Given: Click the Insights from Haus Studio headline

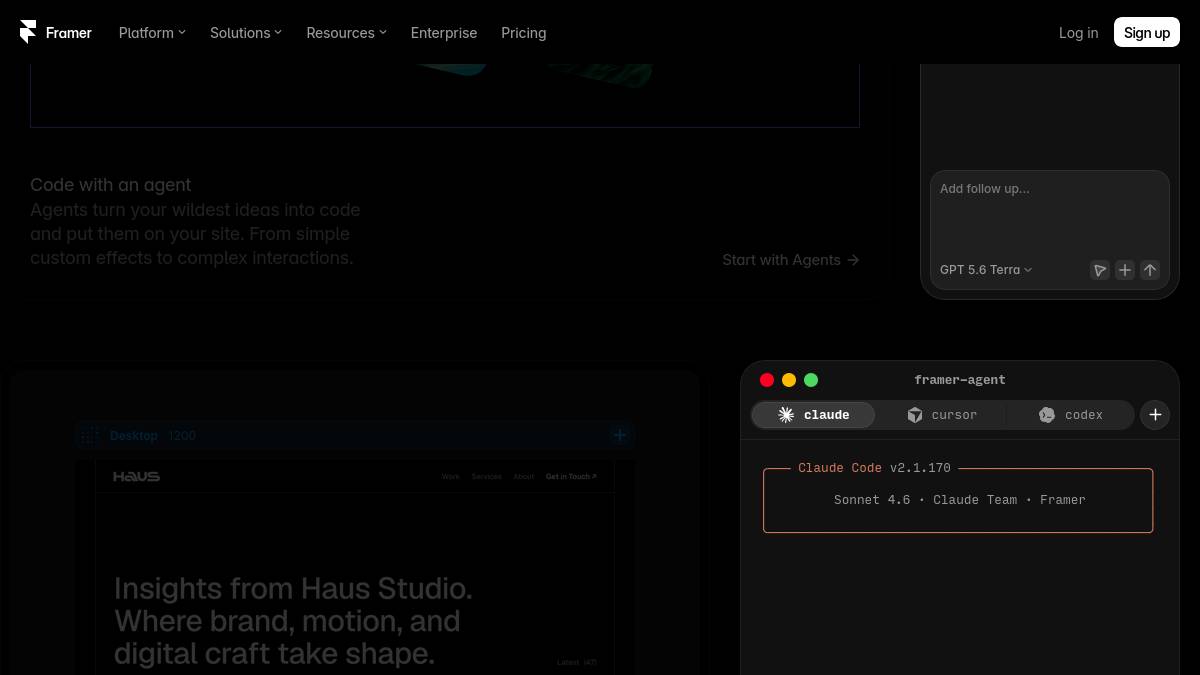Looking at the screenshot, I should click(293, 621).
